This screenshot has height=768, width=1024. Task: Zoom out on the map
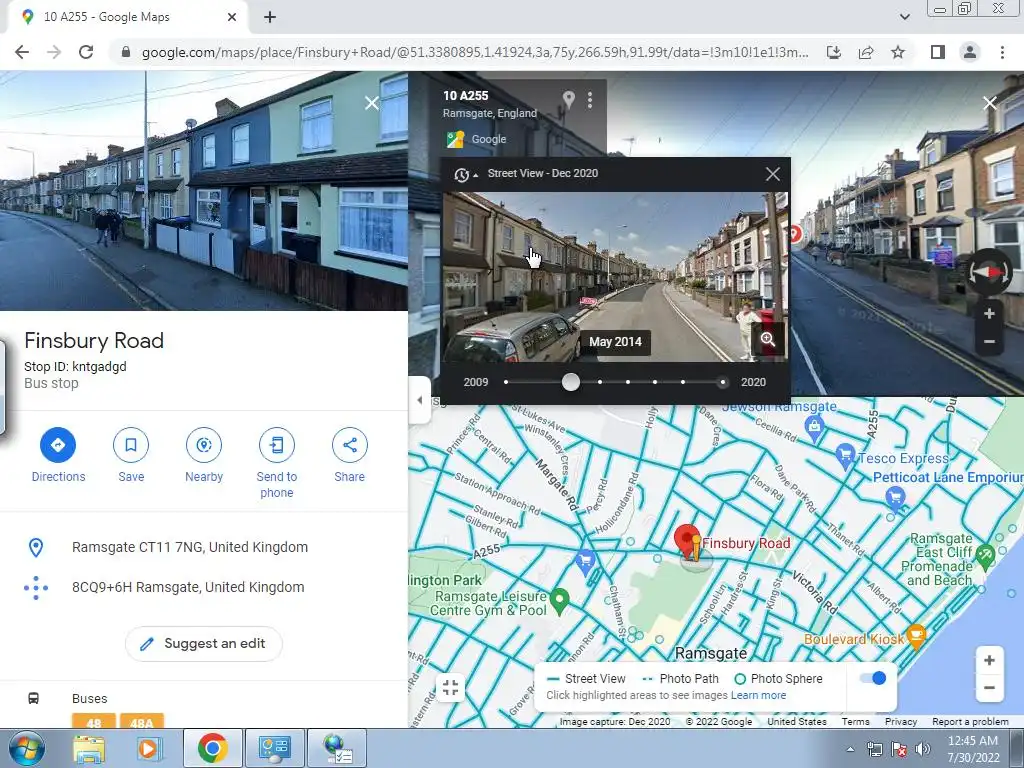(989, 688)
